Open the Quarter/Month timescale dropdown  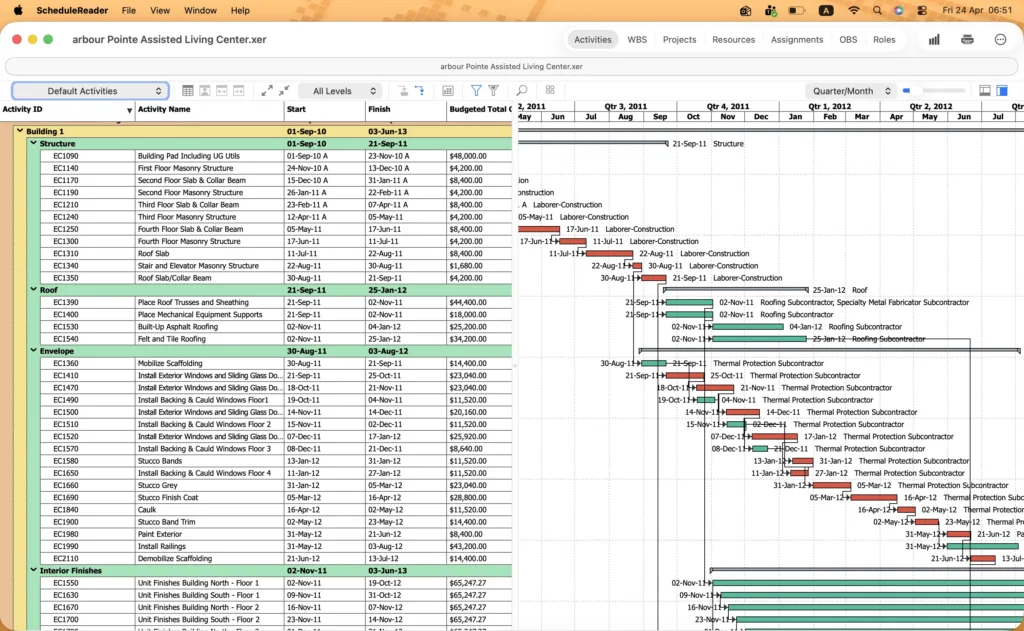tap(850, 91)
